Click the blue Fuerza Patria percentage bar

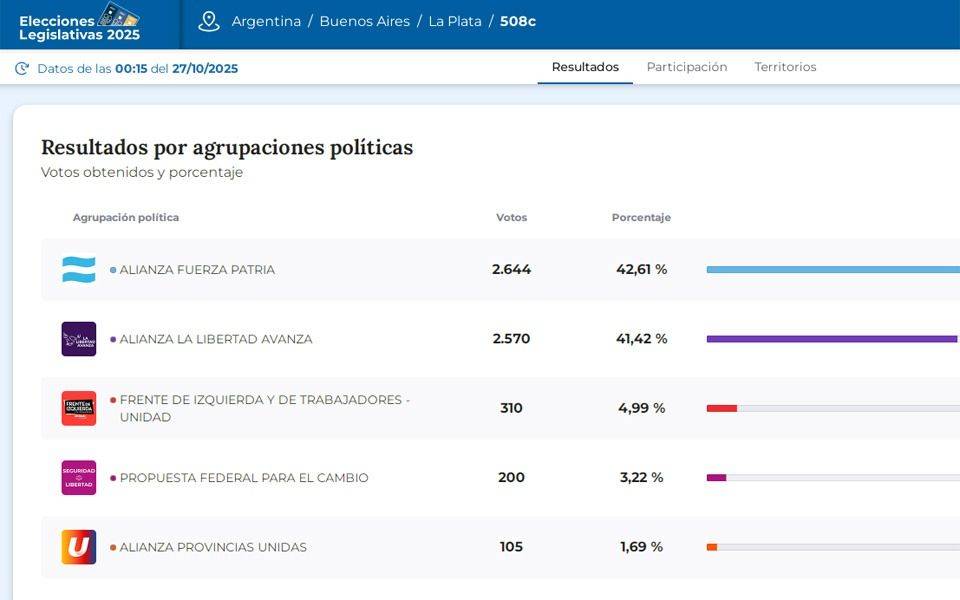point(832,270)
